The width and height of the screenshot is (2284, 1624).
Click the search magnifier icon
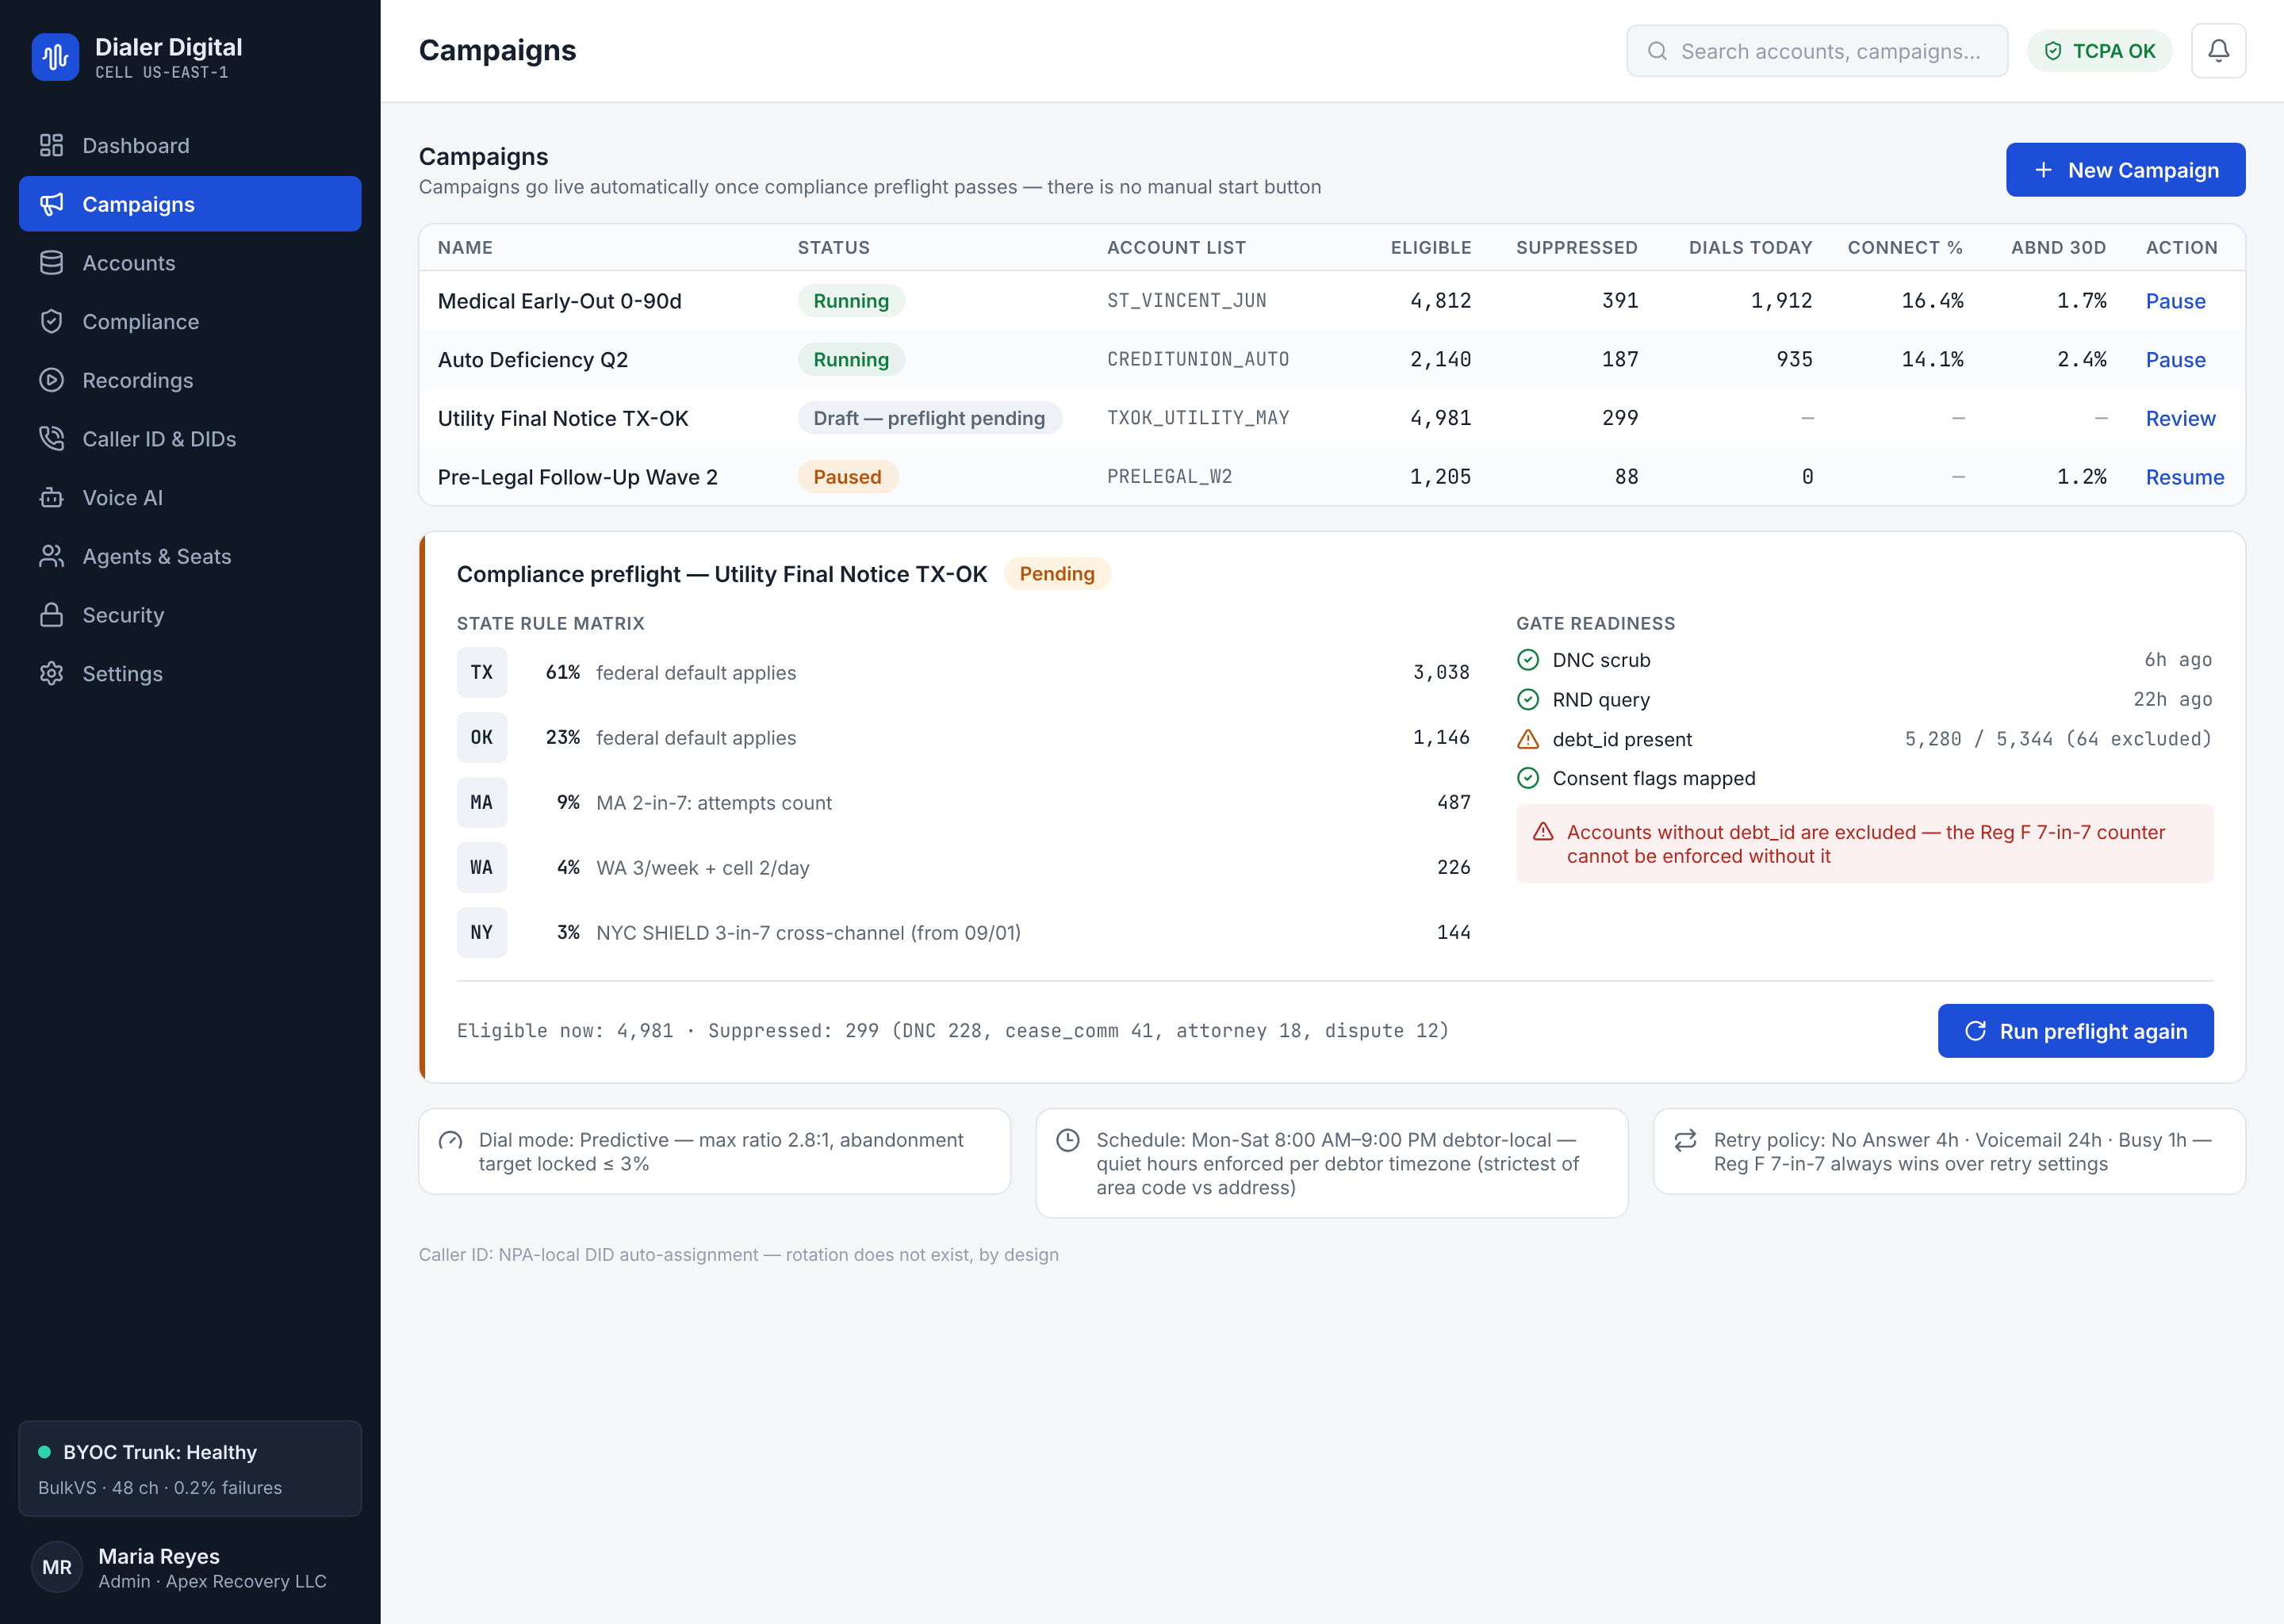point(1657,51)
